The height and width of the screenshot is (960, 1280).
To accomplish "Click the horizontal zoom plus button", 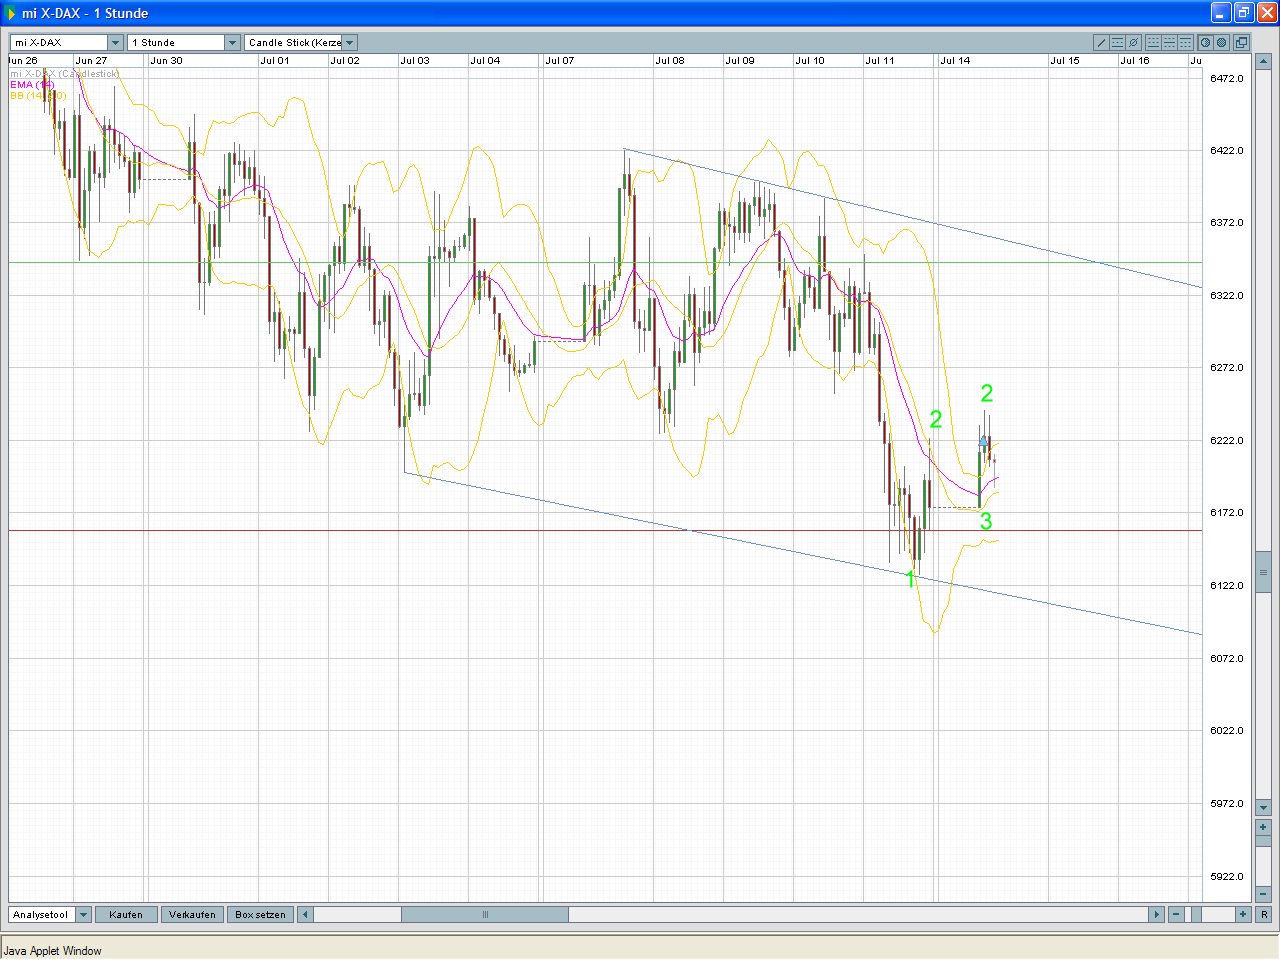I will (x=1243, y=915).
